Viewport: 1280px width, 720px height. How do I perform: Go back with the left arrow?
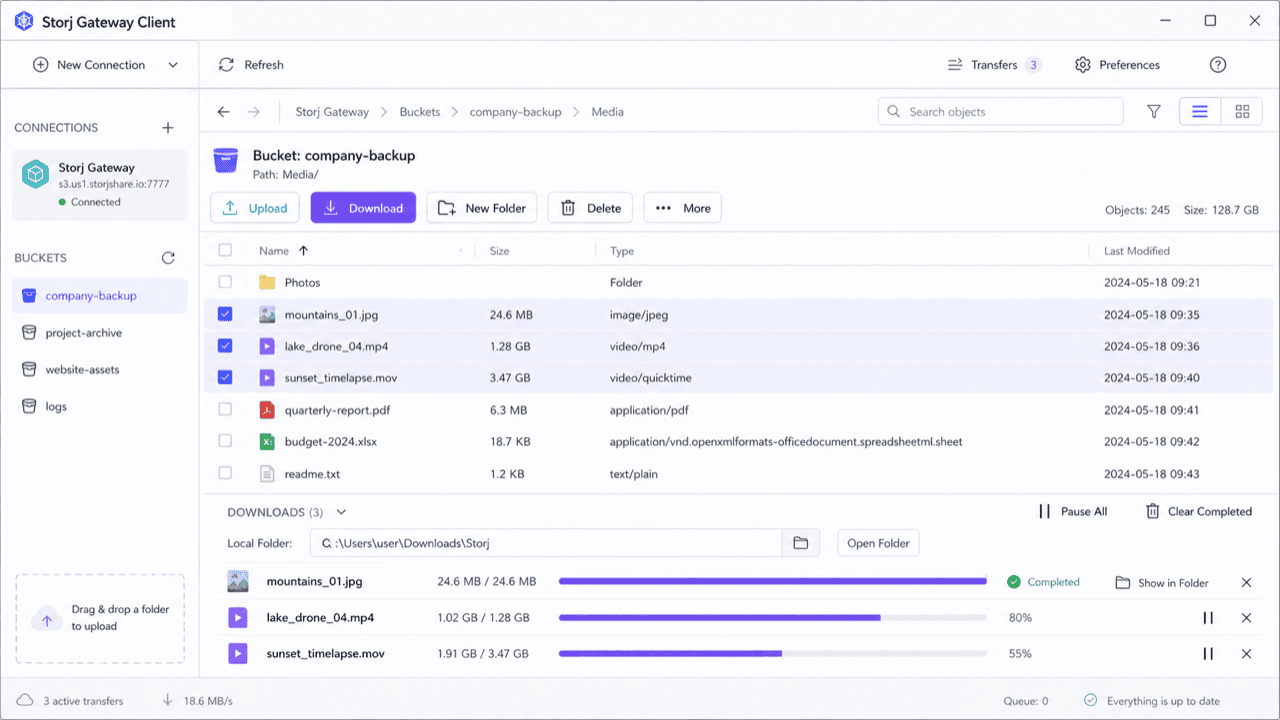(x=224, y=112)
